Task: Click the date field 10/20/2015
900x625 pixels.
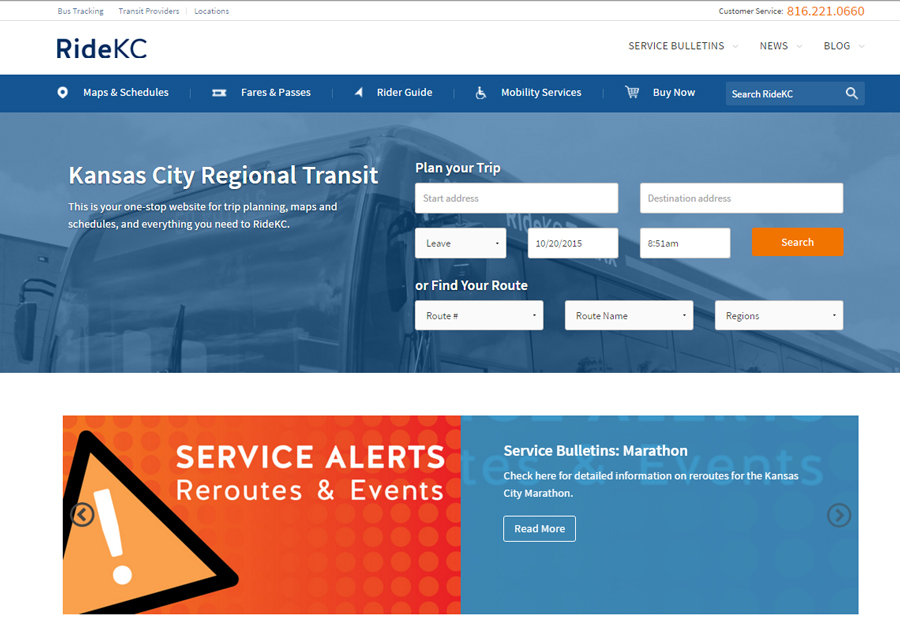Action: click(x=573, y=243)
